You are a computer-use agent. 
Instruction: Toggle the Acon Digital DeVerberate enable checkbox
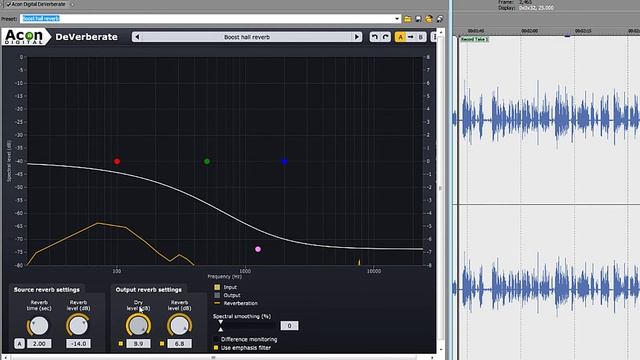(x=8, y=4)
